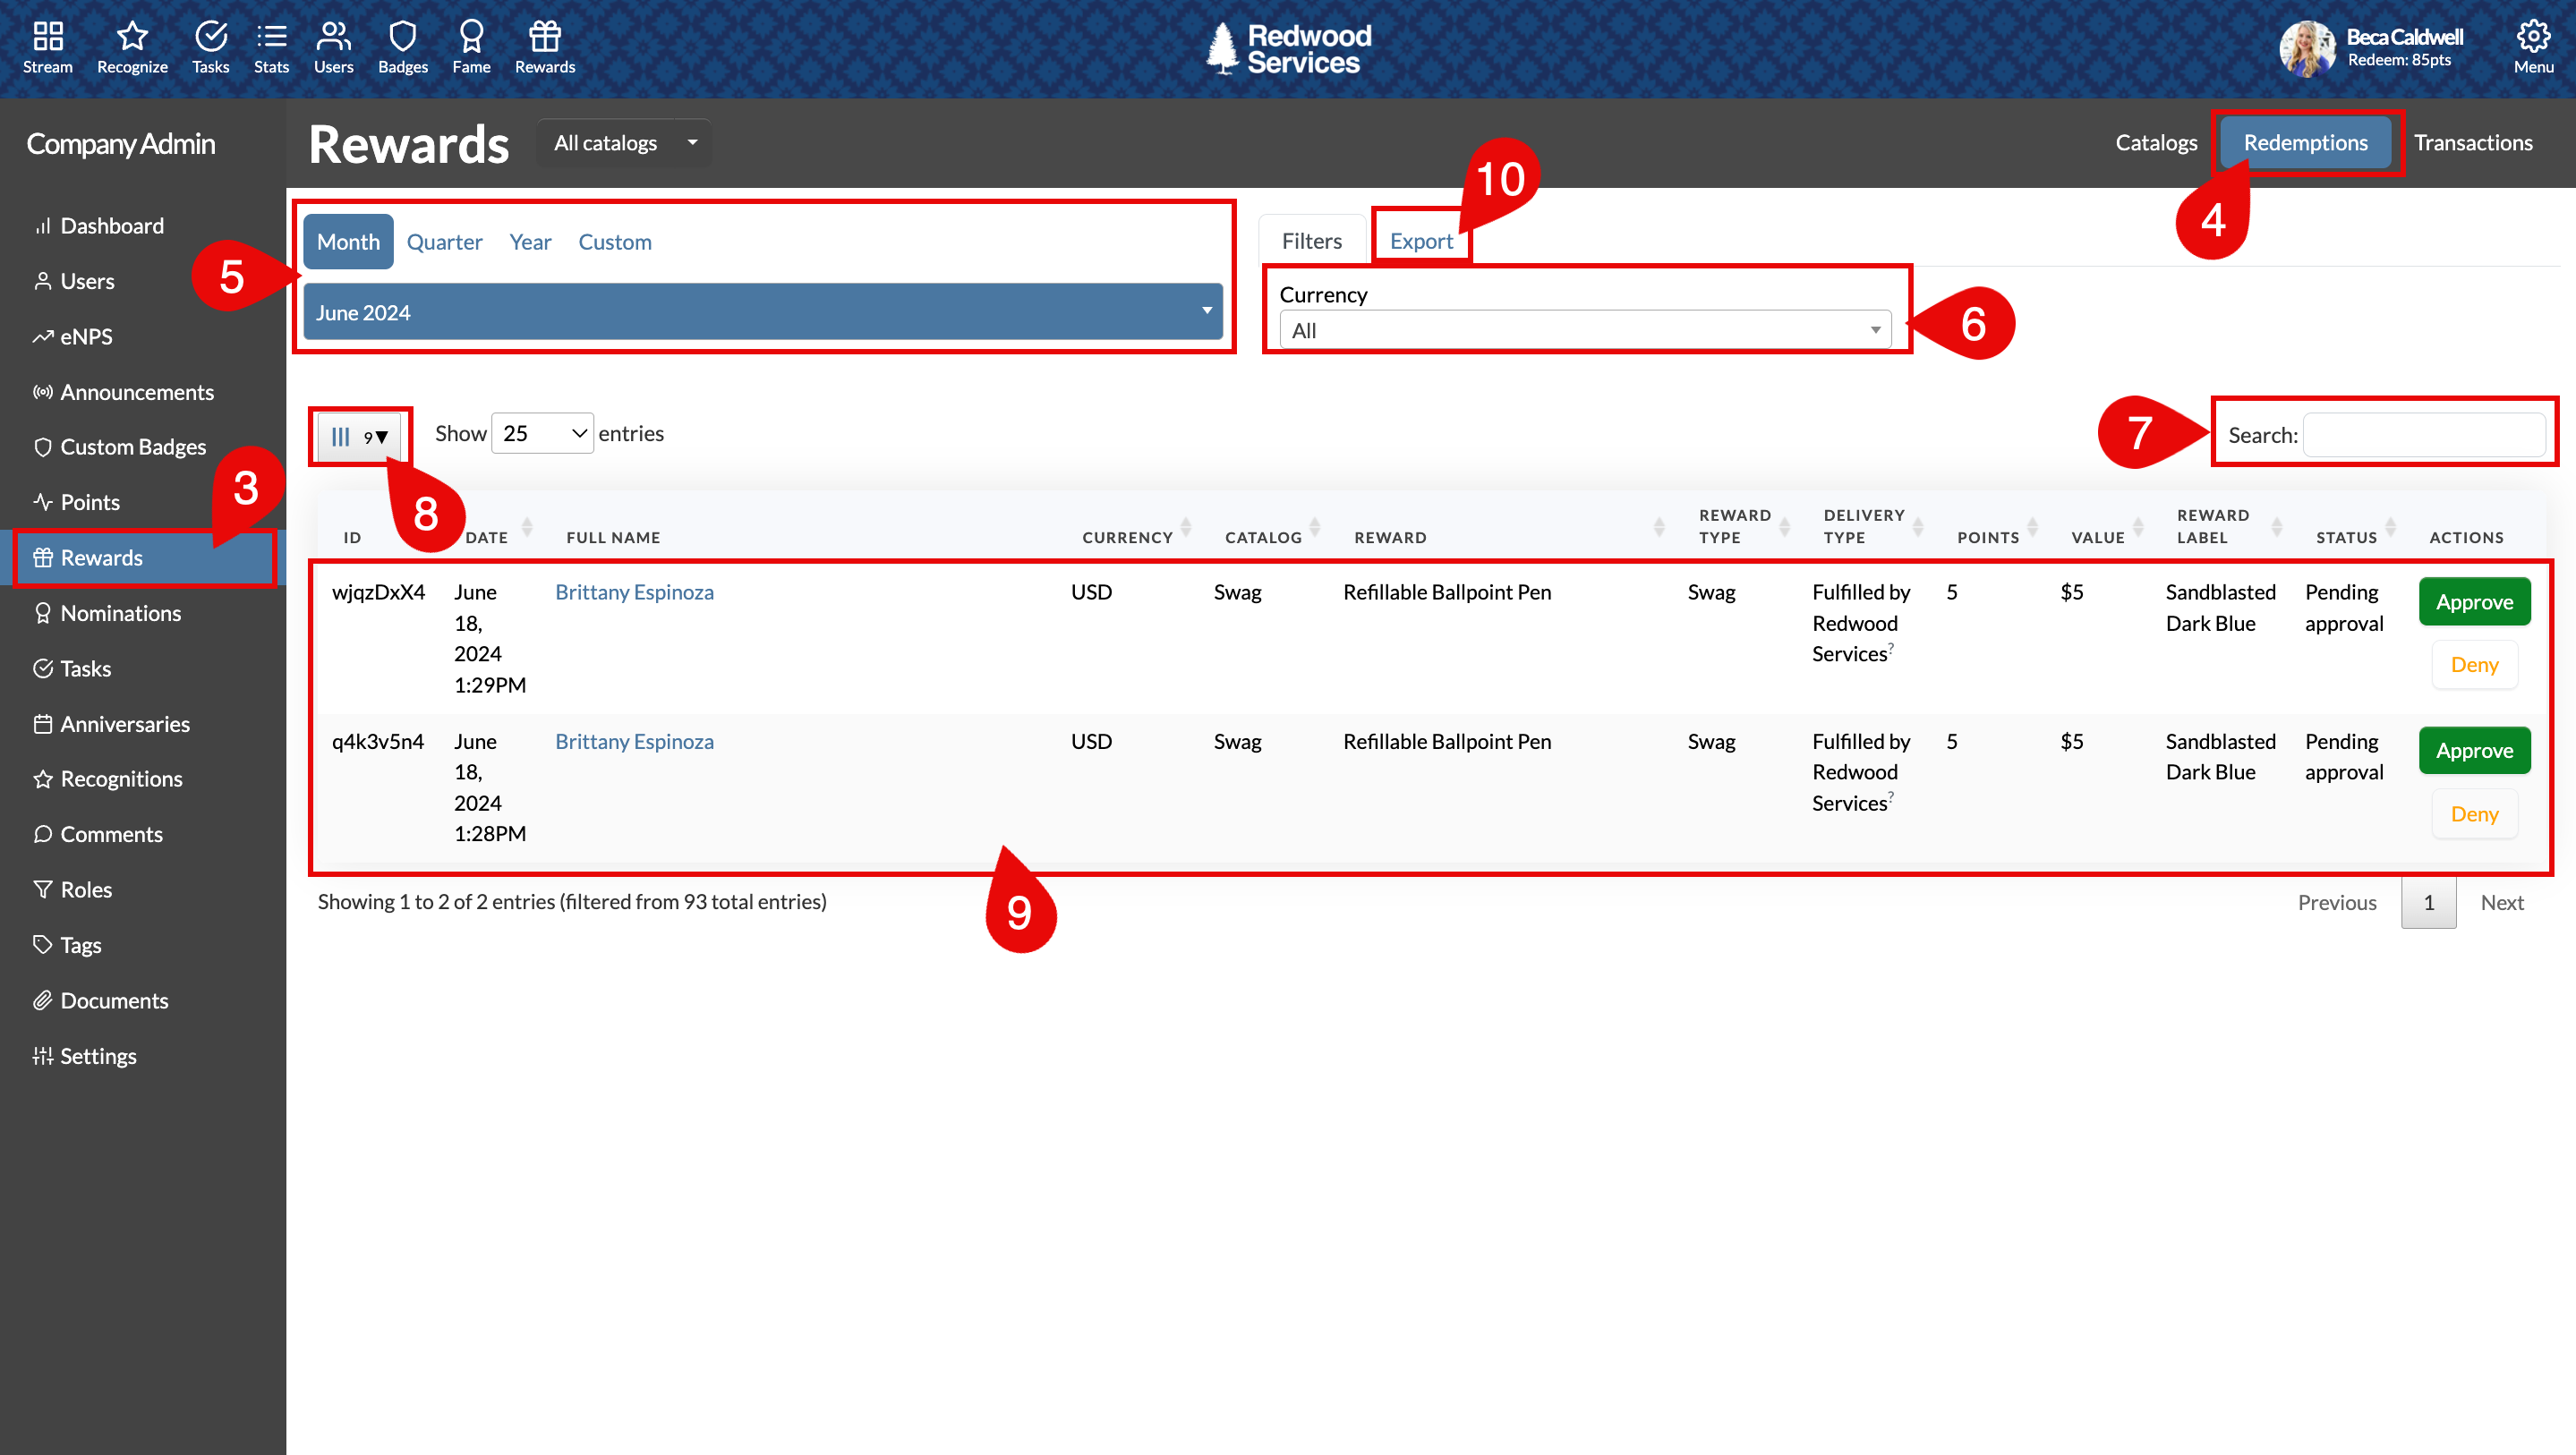This screenshot has height=1455, width=2576.
Task: Switch to the Transactions tab
Action: click(x=2473, y=143)
